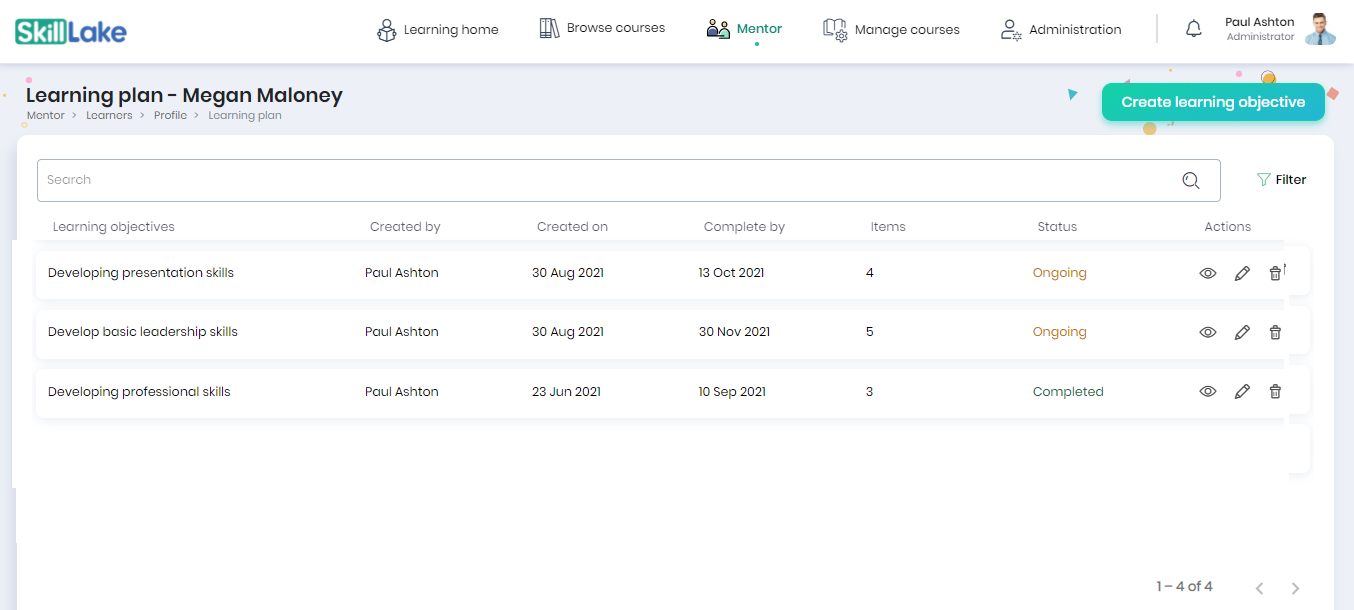The image size is (1354, 610).
Task: Open the Administration menu
Action: coord(1061,30)
